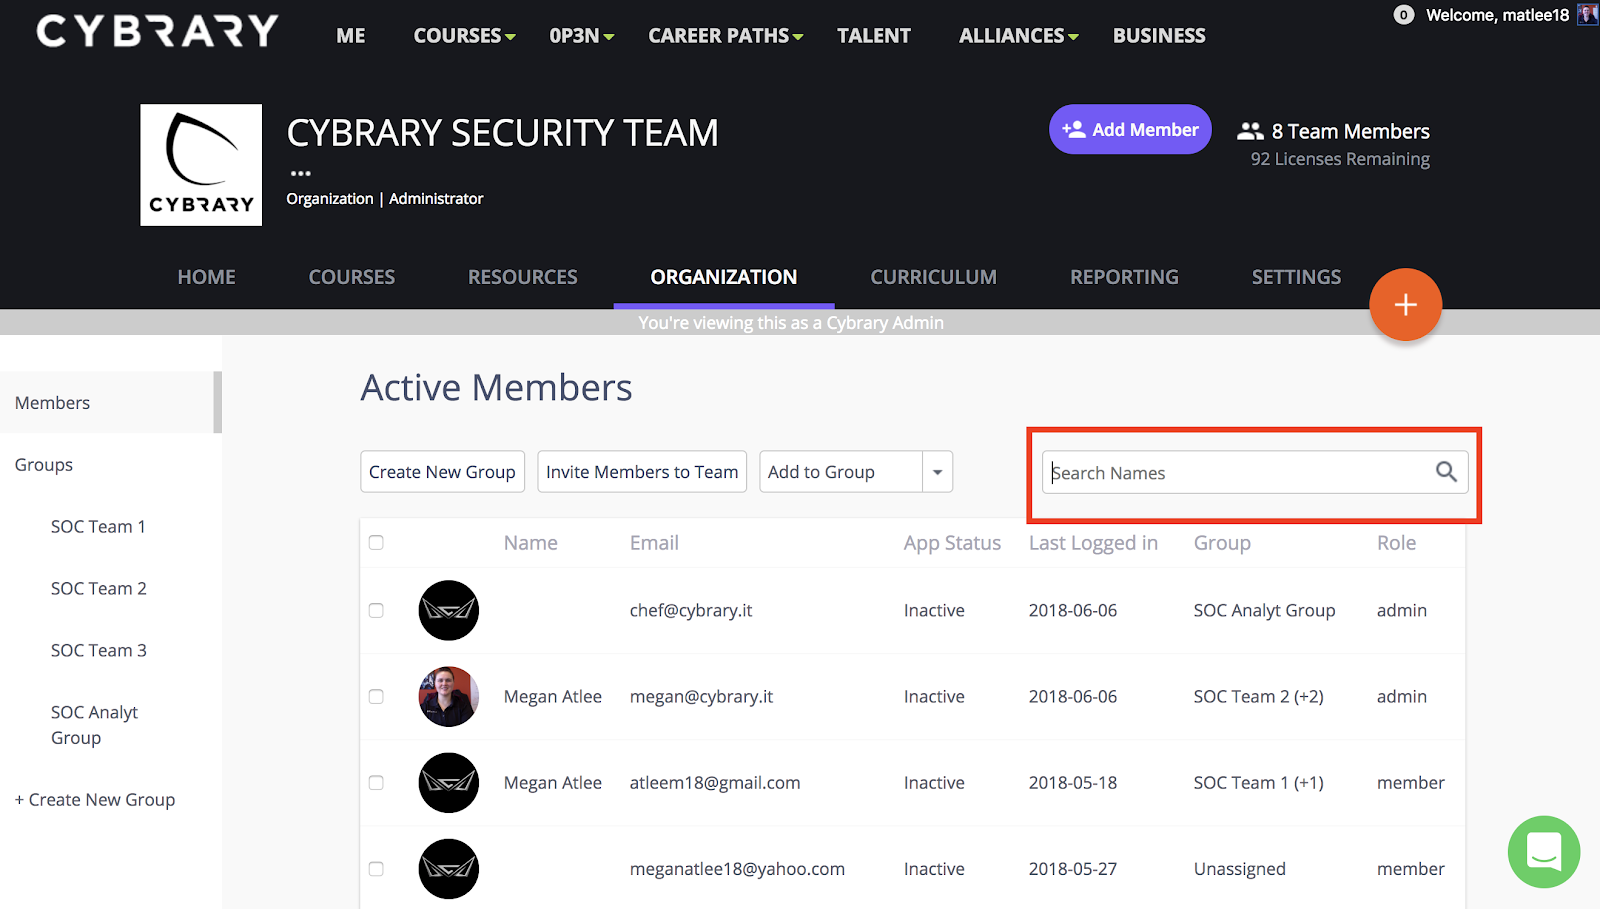This screenshot has height=909, width=1600.
Task: Open the three-dot menu under team name
Action: point(300,173)
